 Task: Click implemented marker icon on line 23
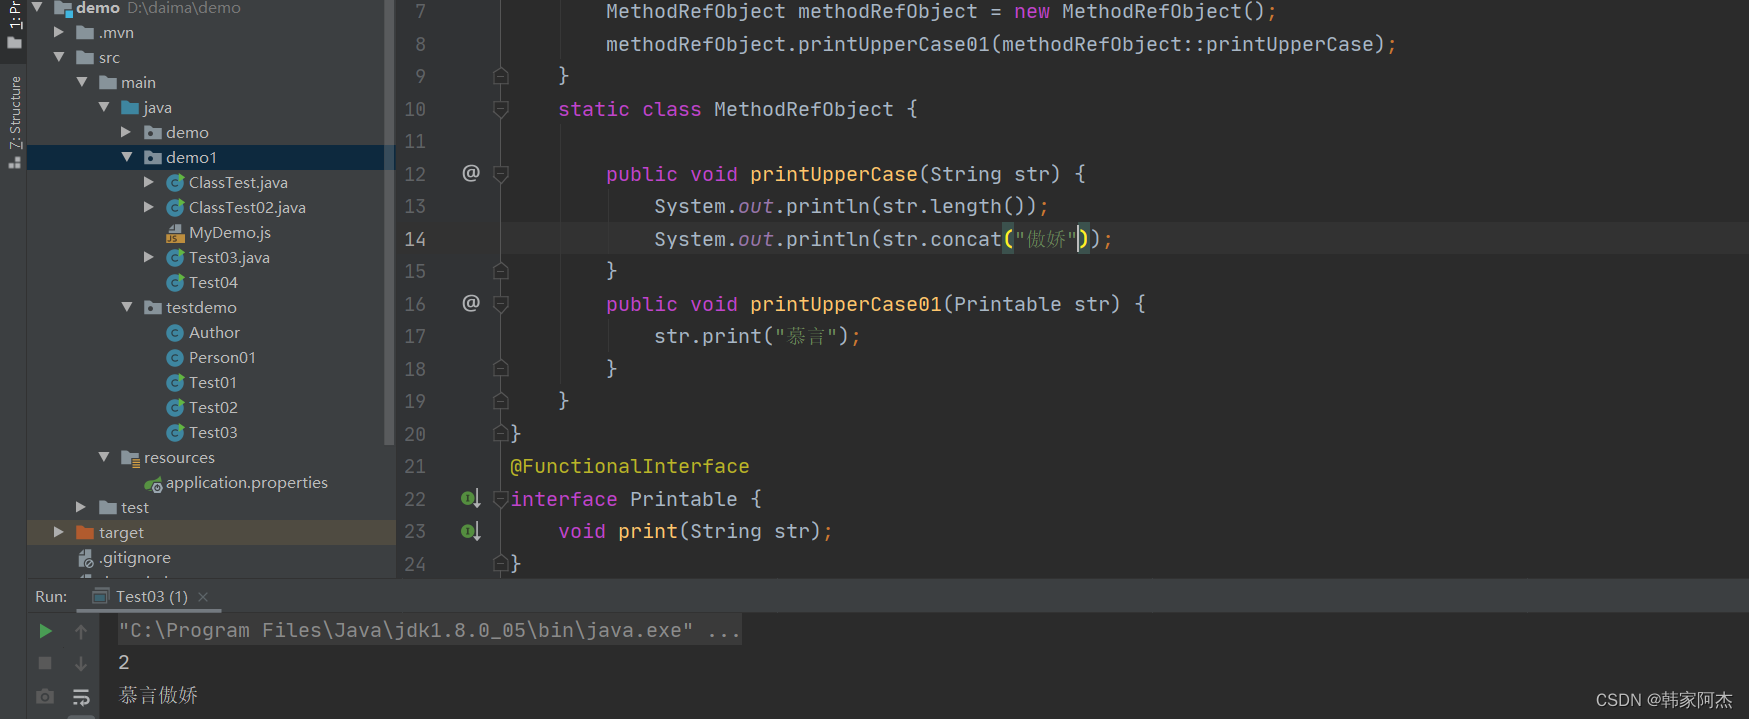[x=470, y=531]
